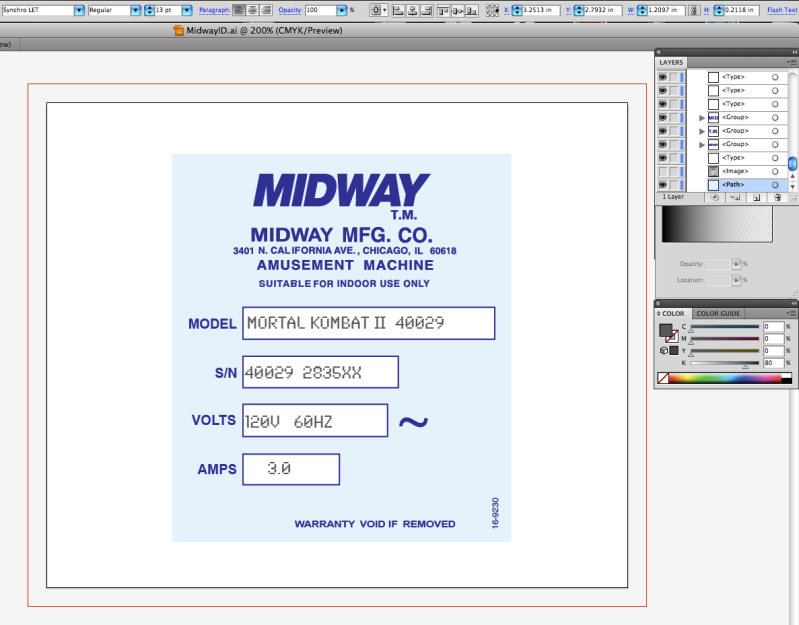Select the Fill color swatch in Color panel
Image resolution: width=799 pixels, height=625 pixels.
pos(665,331)
